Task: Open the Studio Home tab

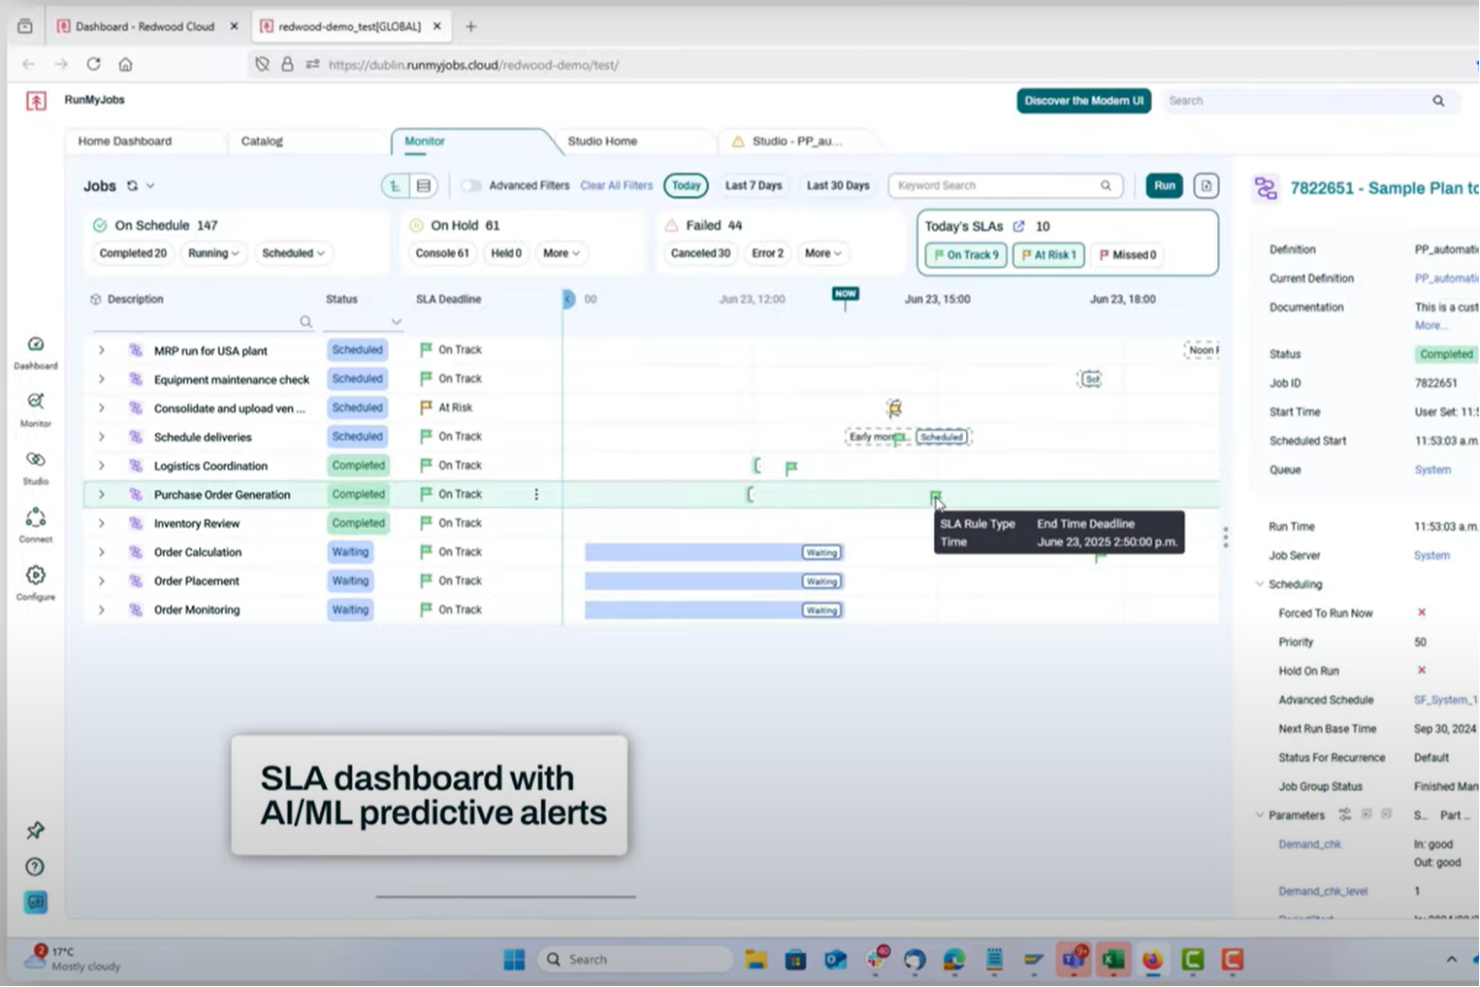Action: pos(602,141)
